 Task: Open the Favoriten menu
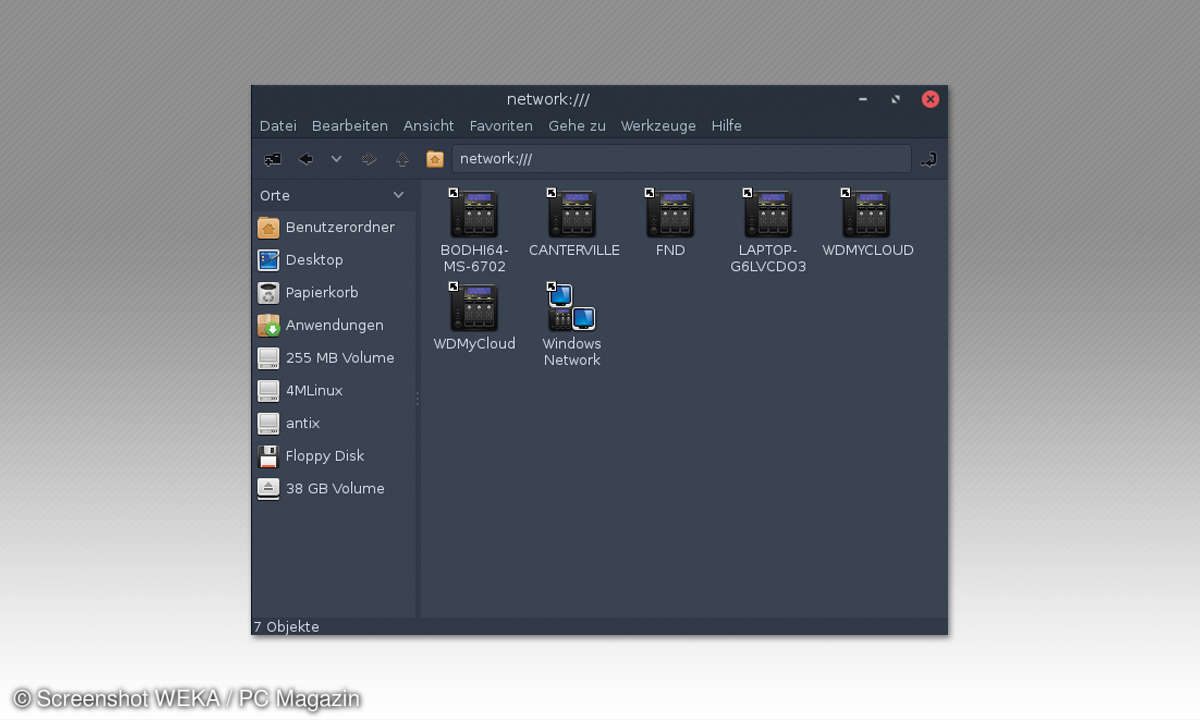pyautogui.click(x=501, y=126)
